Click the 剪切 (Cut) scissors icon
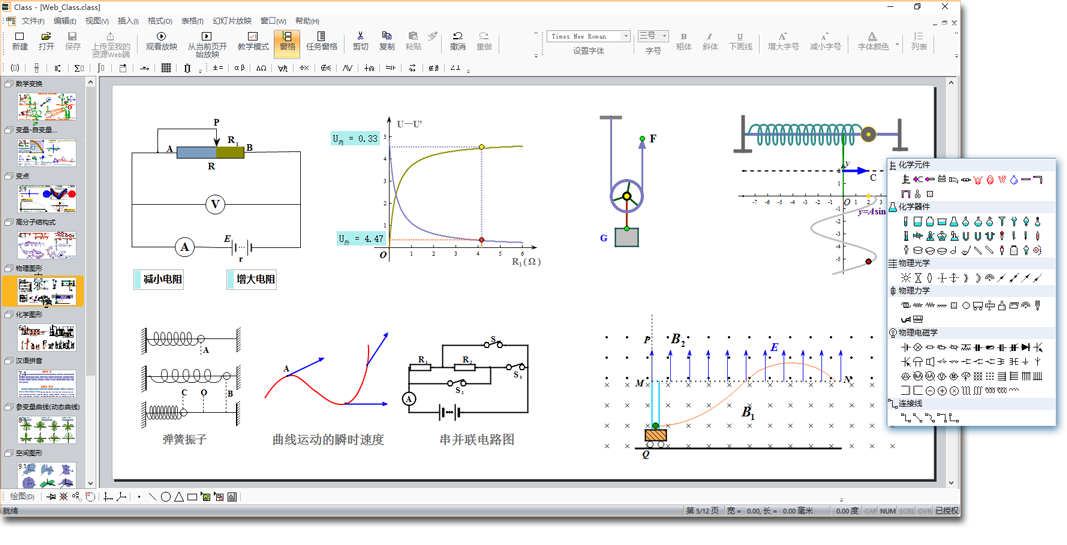Image resolution: width=1067 pixels, height=545 pixels. coord(360,40)
